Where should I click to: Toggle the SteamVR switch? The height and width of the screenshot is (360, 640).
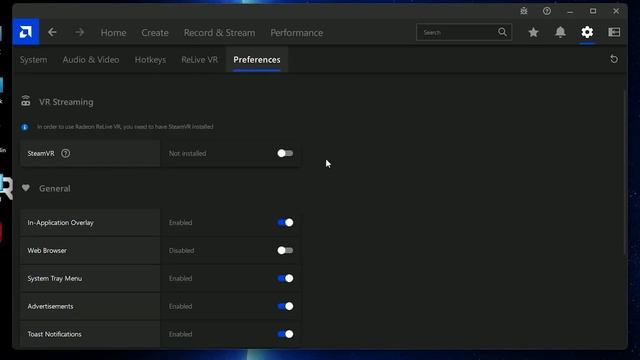point(285,153)
